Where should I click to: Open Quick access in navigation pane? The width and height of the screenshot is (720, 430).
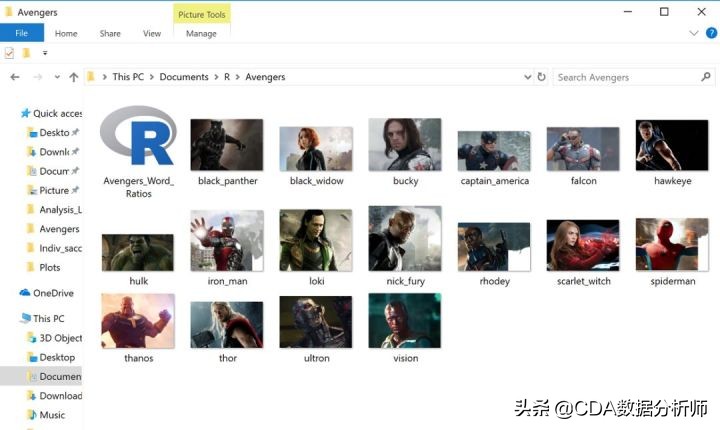(x=51, y=113)
